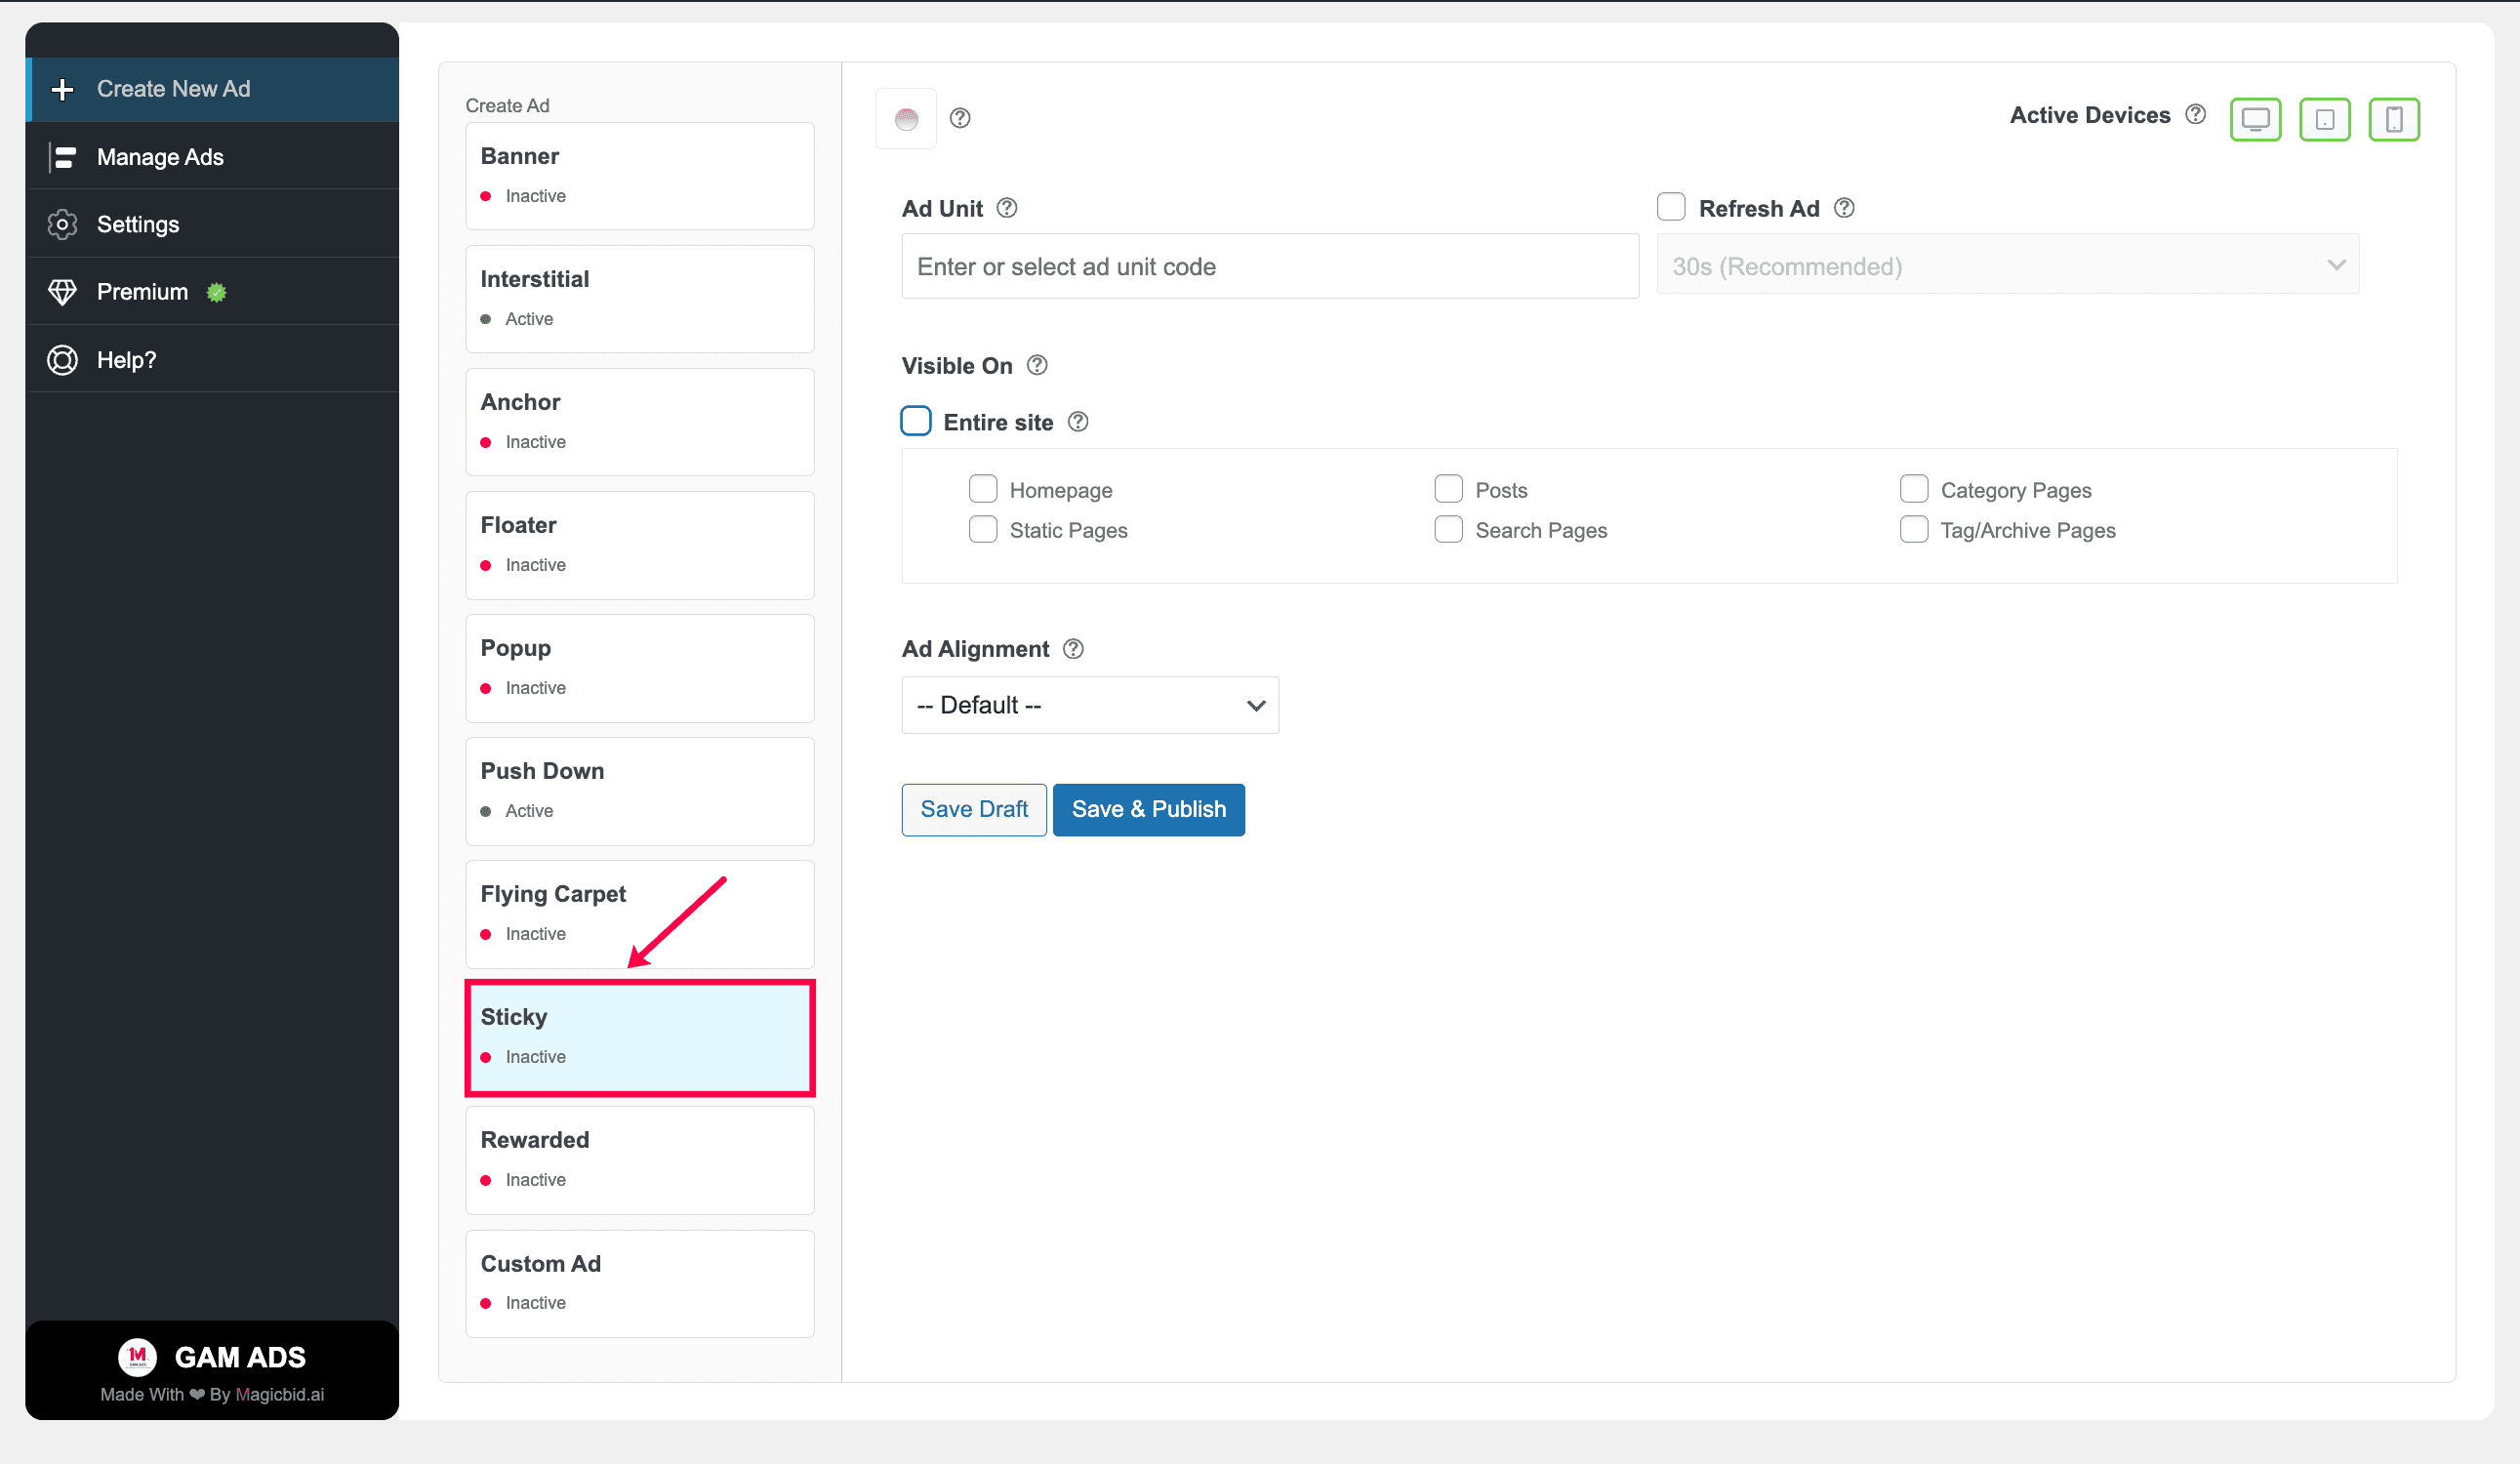Click the help icon next to Active Devices
Image resolution: width=2520 pixels, height=1464 pixels.
point(2196,114)
